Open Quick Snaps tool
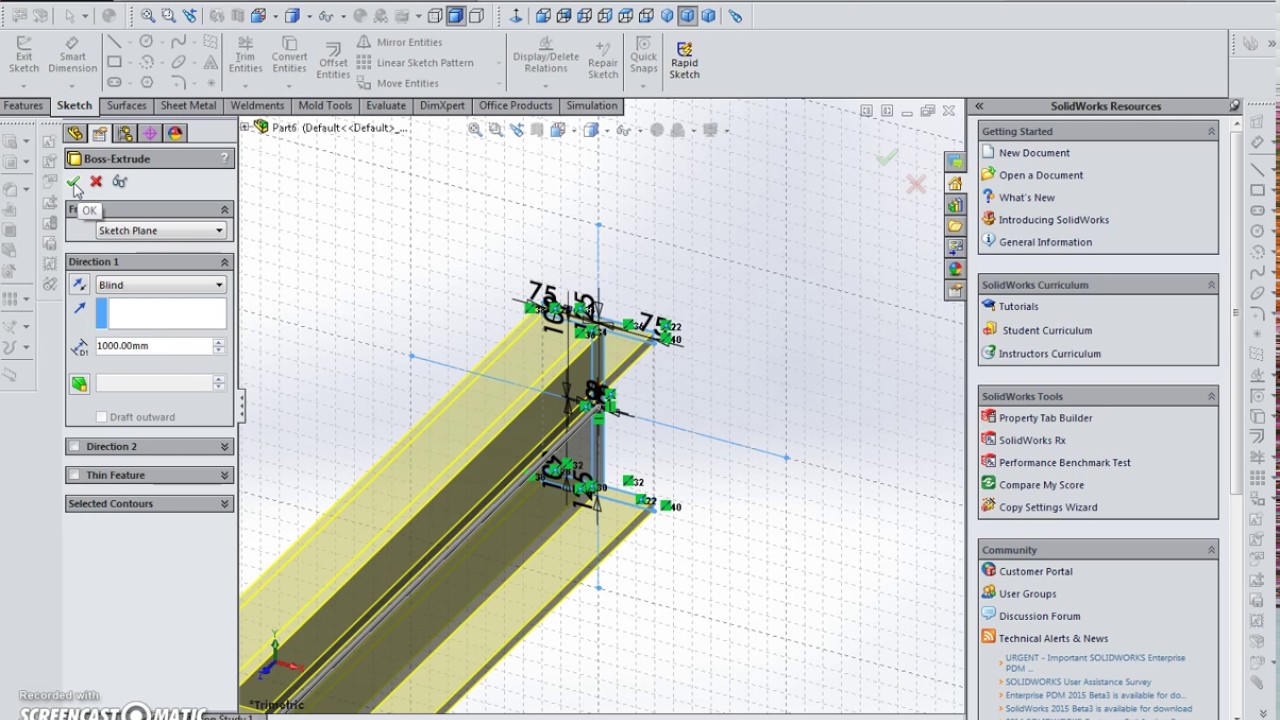This screenshot has height=720, width=1280. 644,55
